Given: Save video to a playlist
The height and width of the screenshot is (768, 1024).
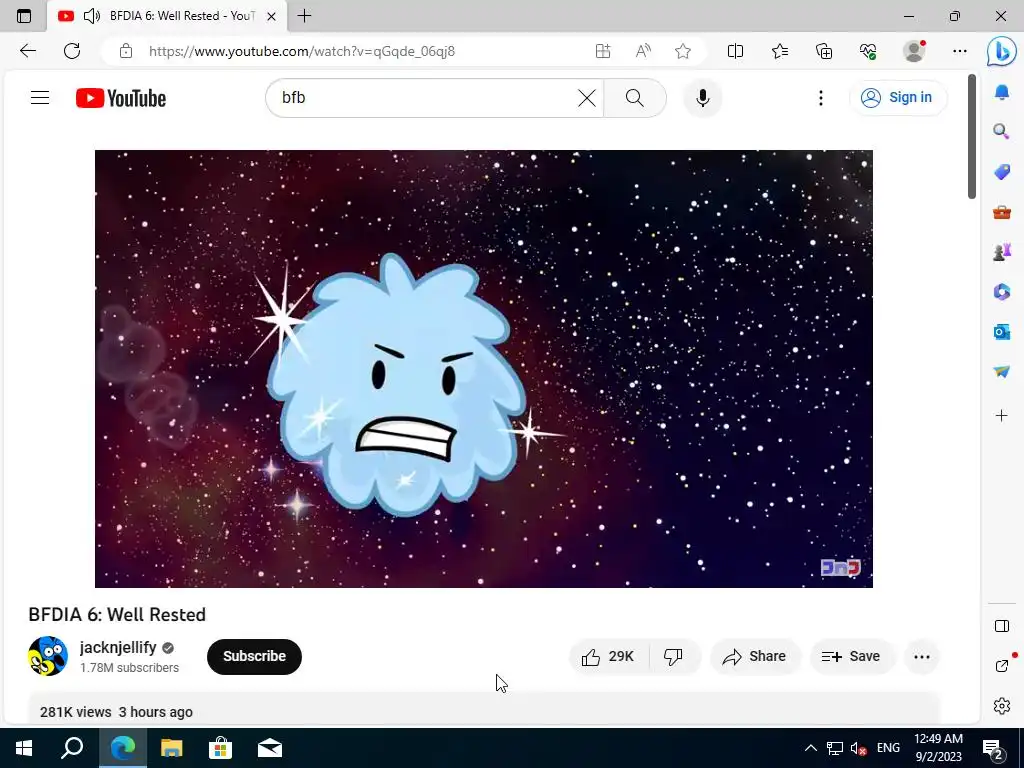Looking at the screenshot, I should tap(851, 656).
